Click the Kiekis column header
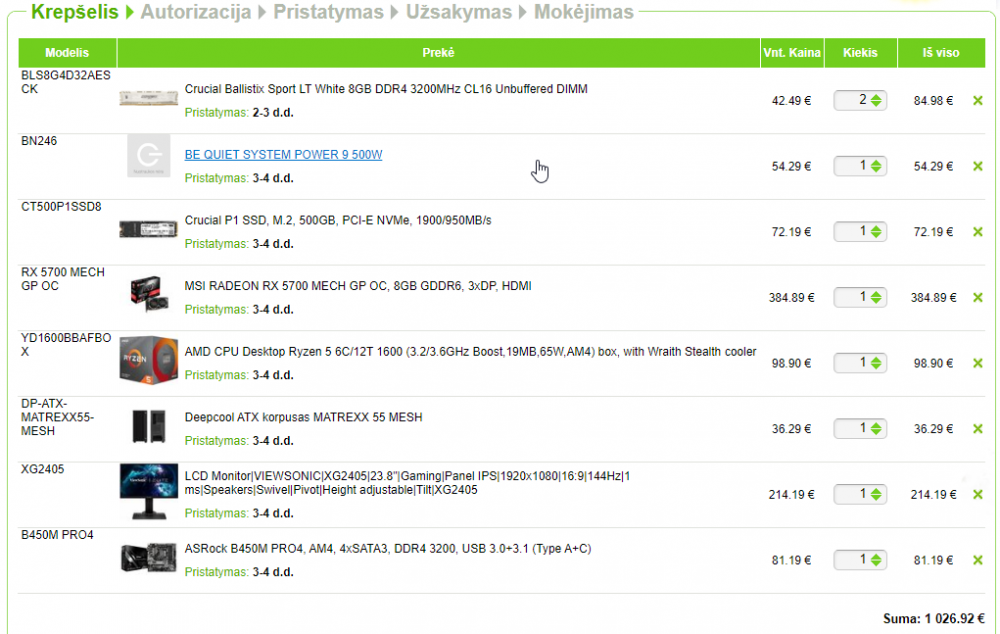The height and width of the screenshot is (634, 1000). [x=860, y=53]
